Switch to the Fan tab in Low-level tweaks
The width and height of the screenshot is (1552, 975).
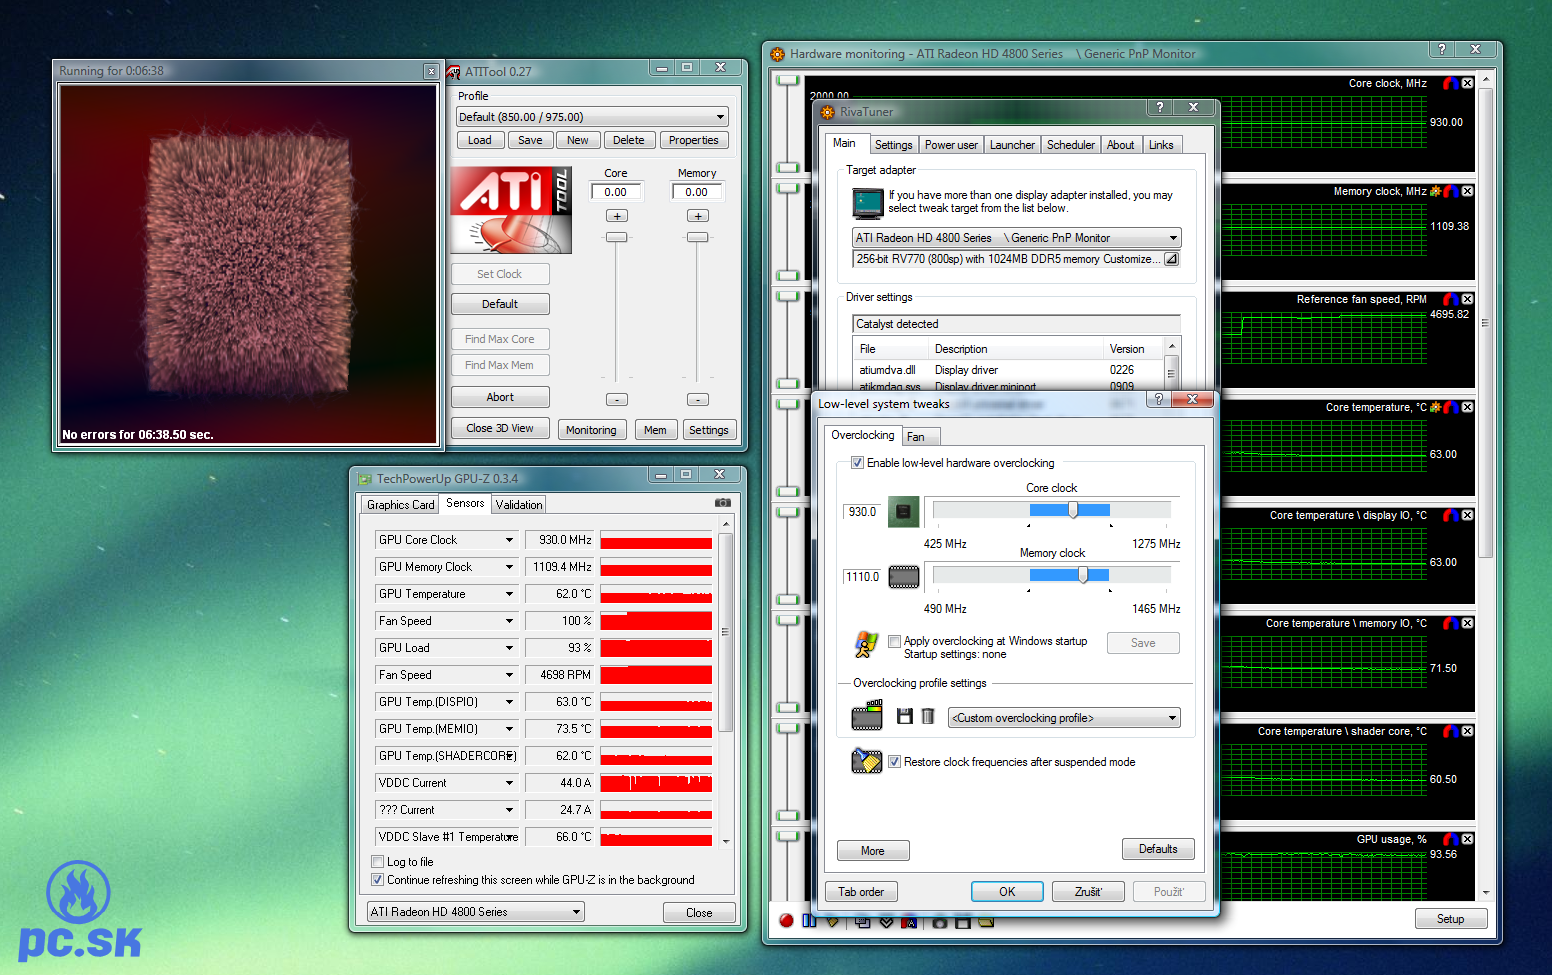921,437
